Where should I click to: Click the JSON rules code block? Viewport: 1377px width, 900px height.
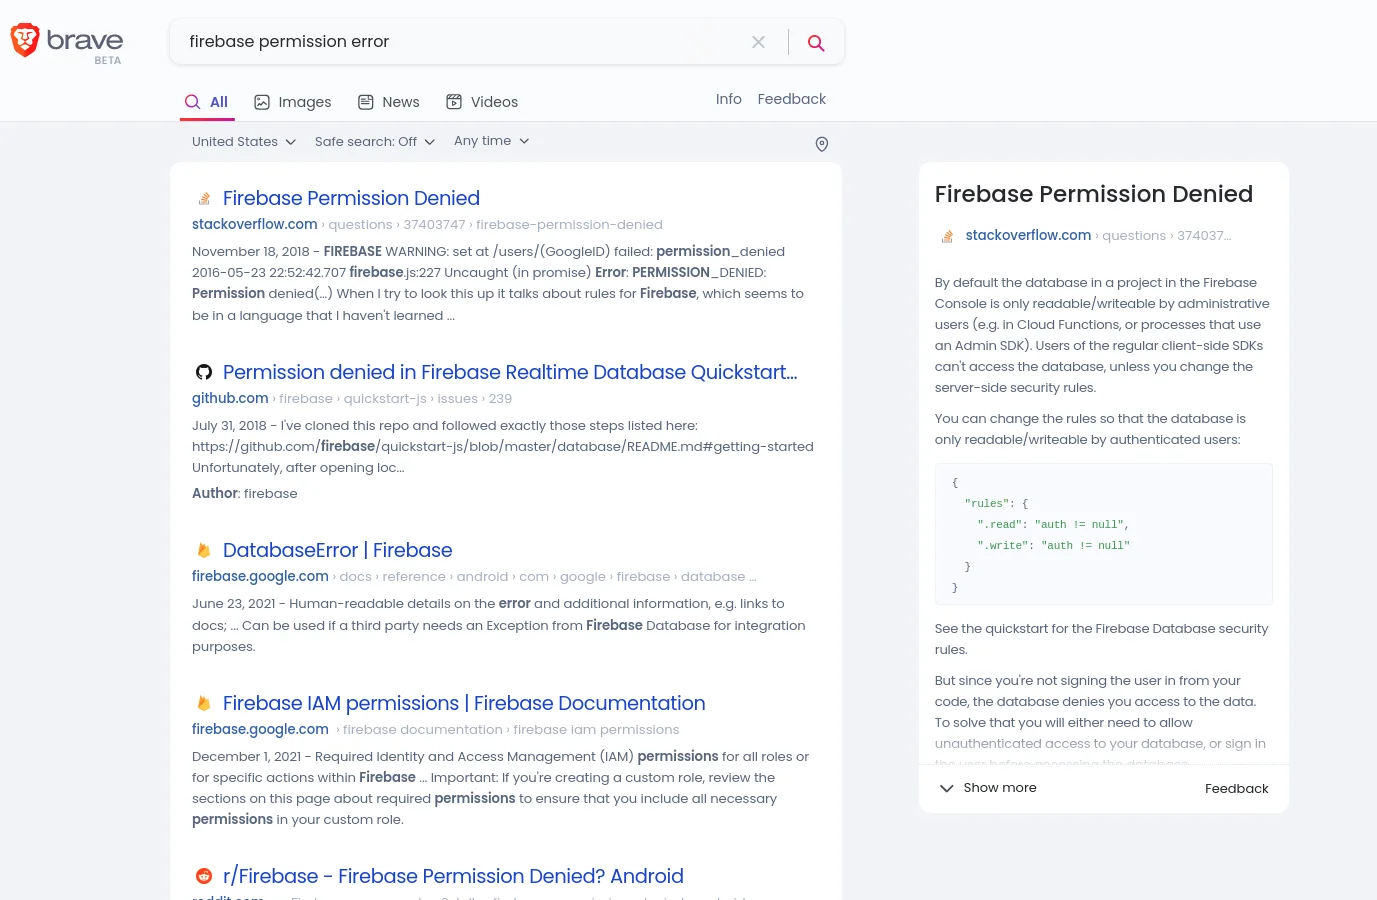pyautogui.click(x=1104, y=534)
